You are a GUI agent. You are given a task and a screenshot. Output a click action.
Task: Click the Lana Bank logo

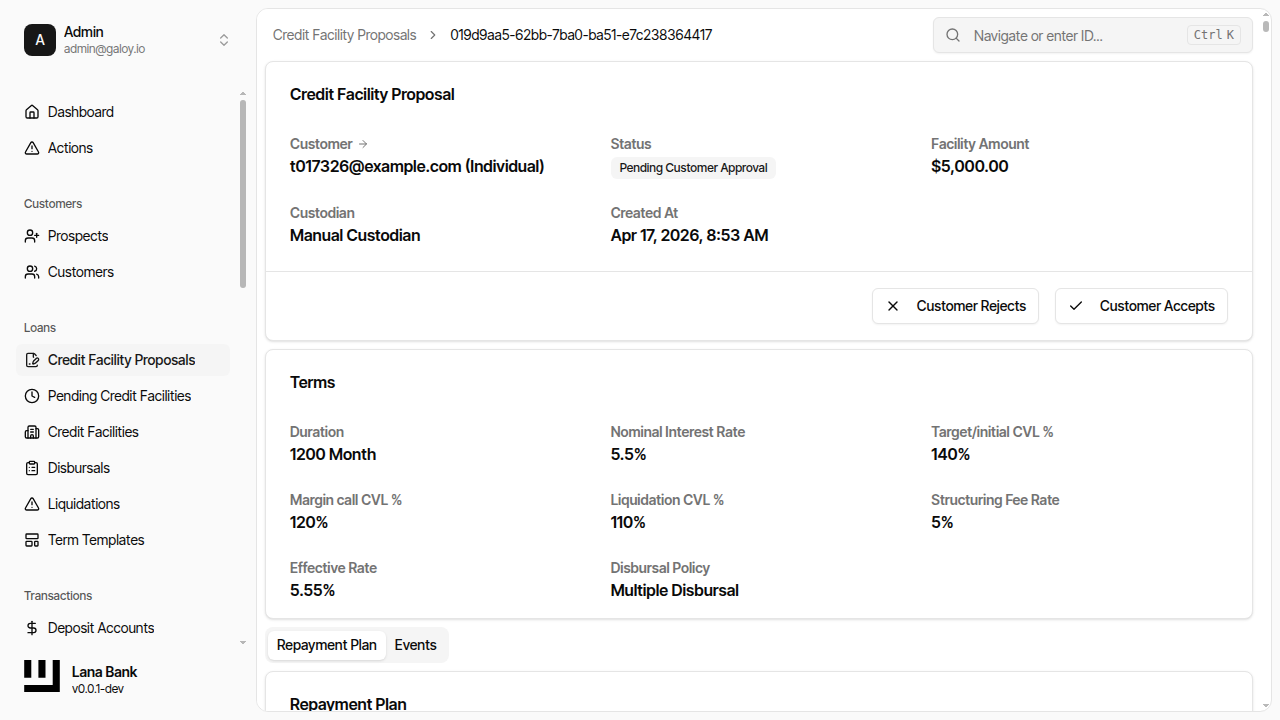pos(42,677)
